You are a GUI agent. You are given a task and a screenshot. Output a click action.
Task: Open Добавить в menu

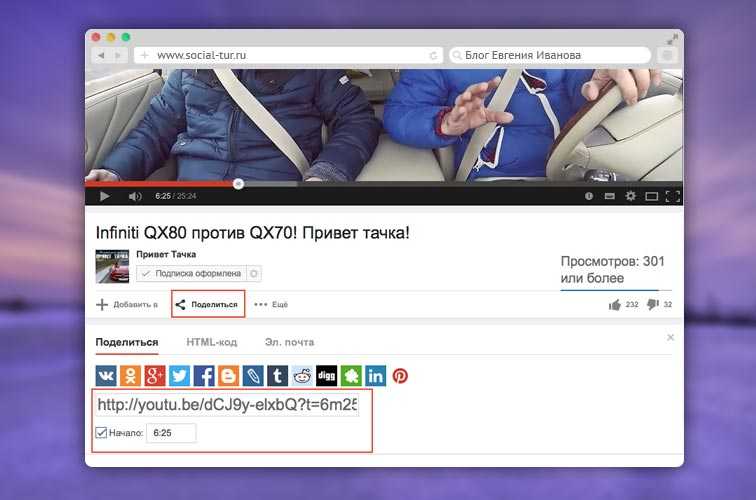pos(127,305)
